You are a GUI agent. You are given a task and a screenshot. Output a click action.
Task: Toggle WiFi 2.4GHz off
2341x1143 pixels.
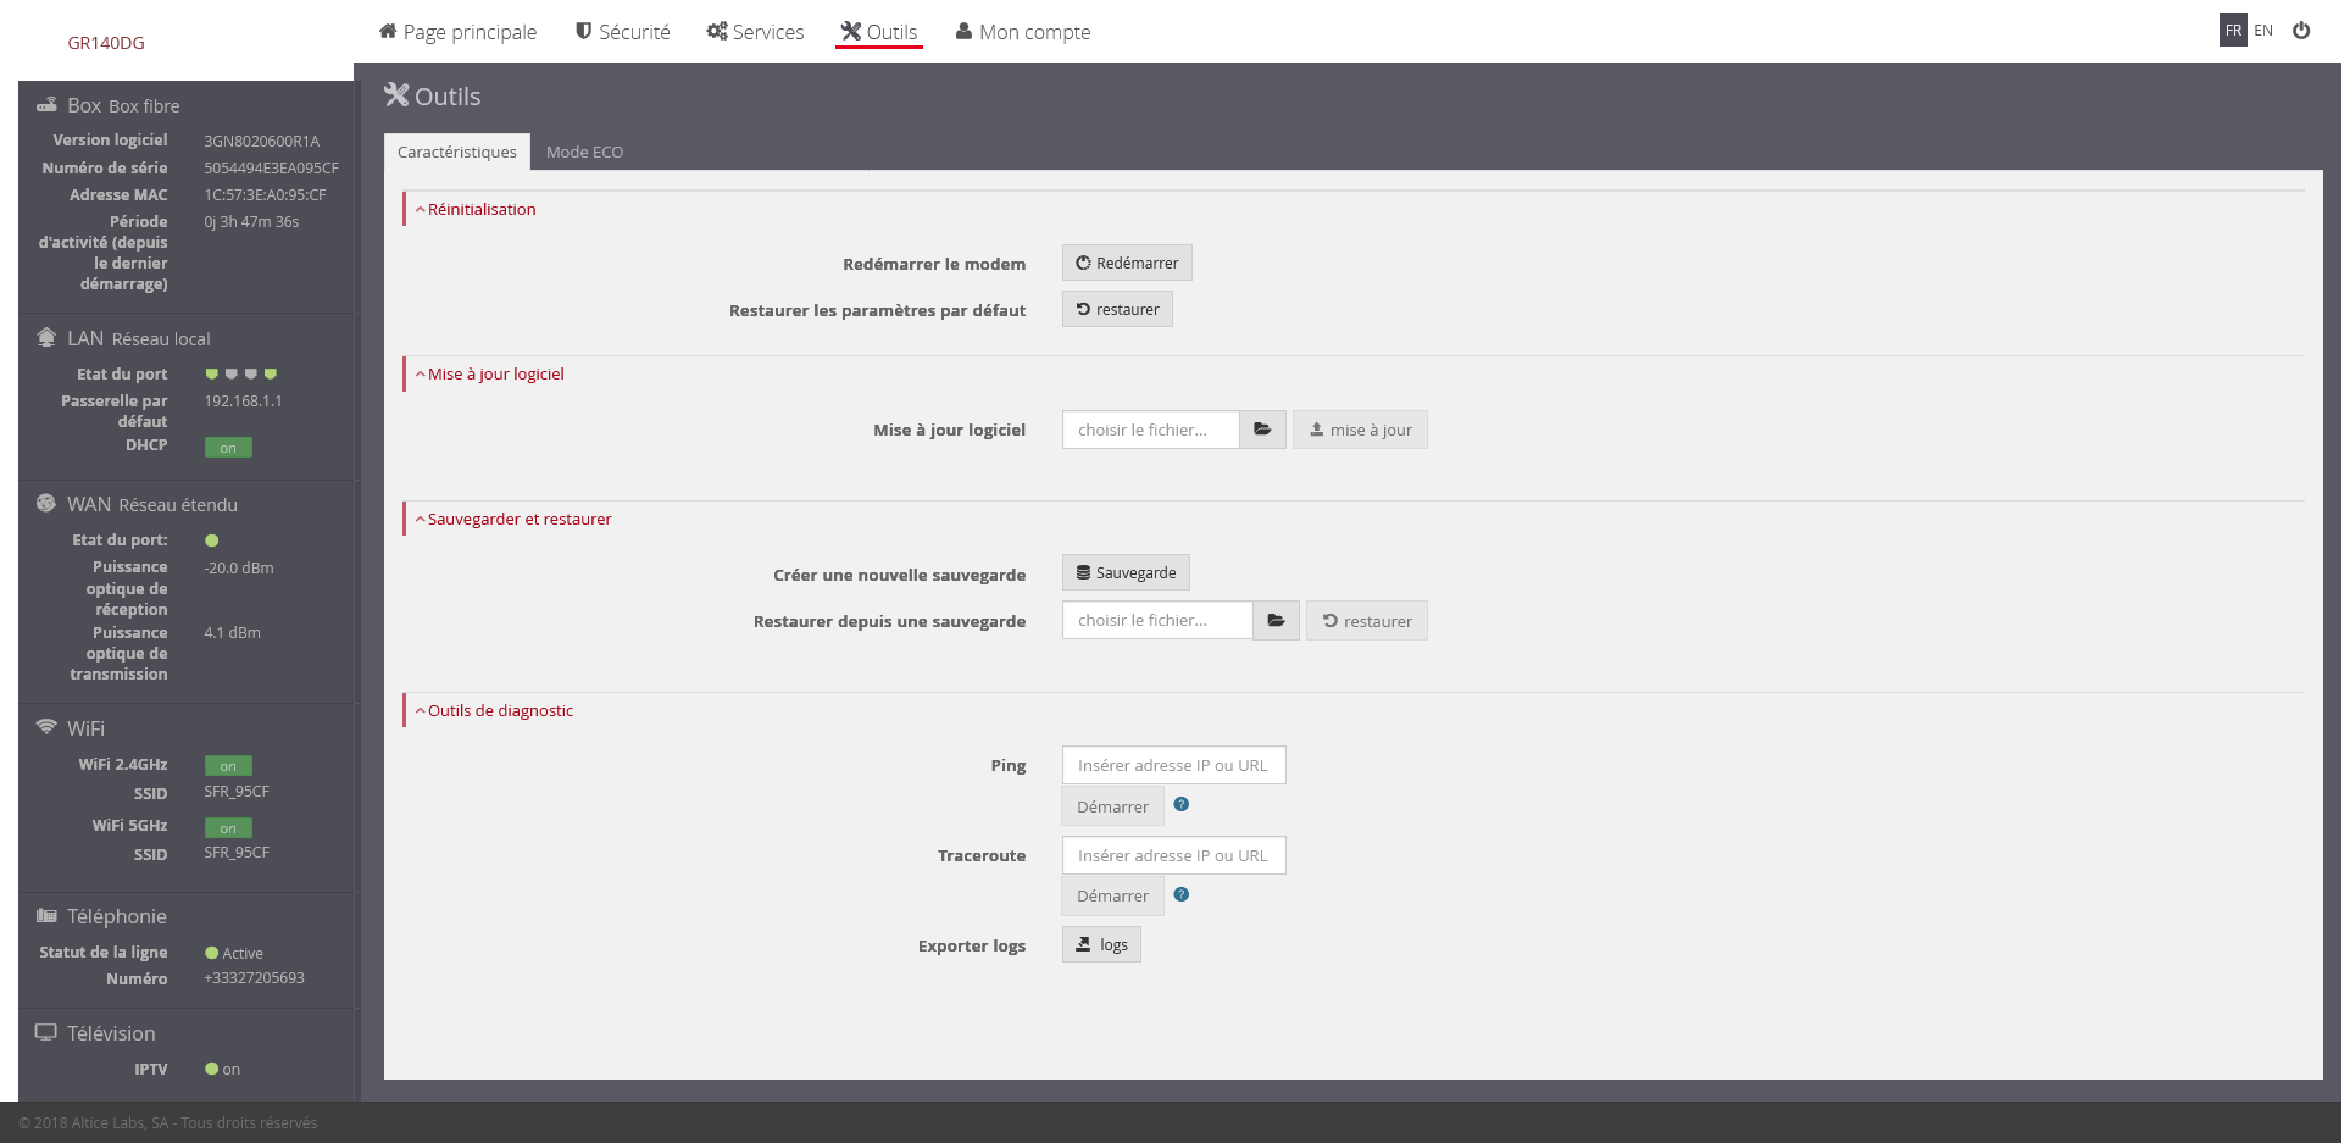pos(227,765)
